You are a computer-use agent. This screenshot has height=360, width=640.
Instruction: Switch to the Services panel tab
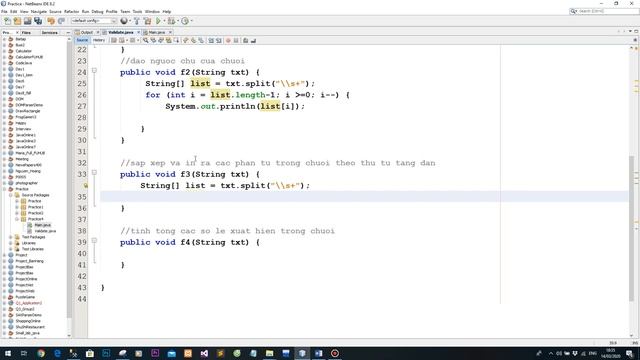point(49,32)
